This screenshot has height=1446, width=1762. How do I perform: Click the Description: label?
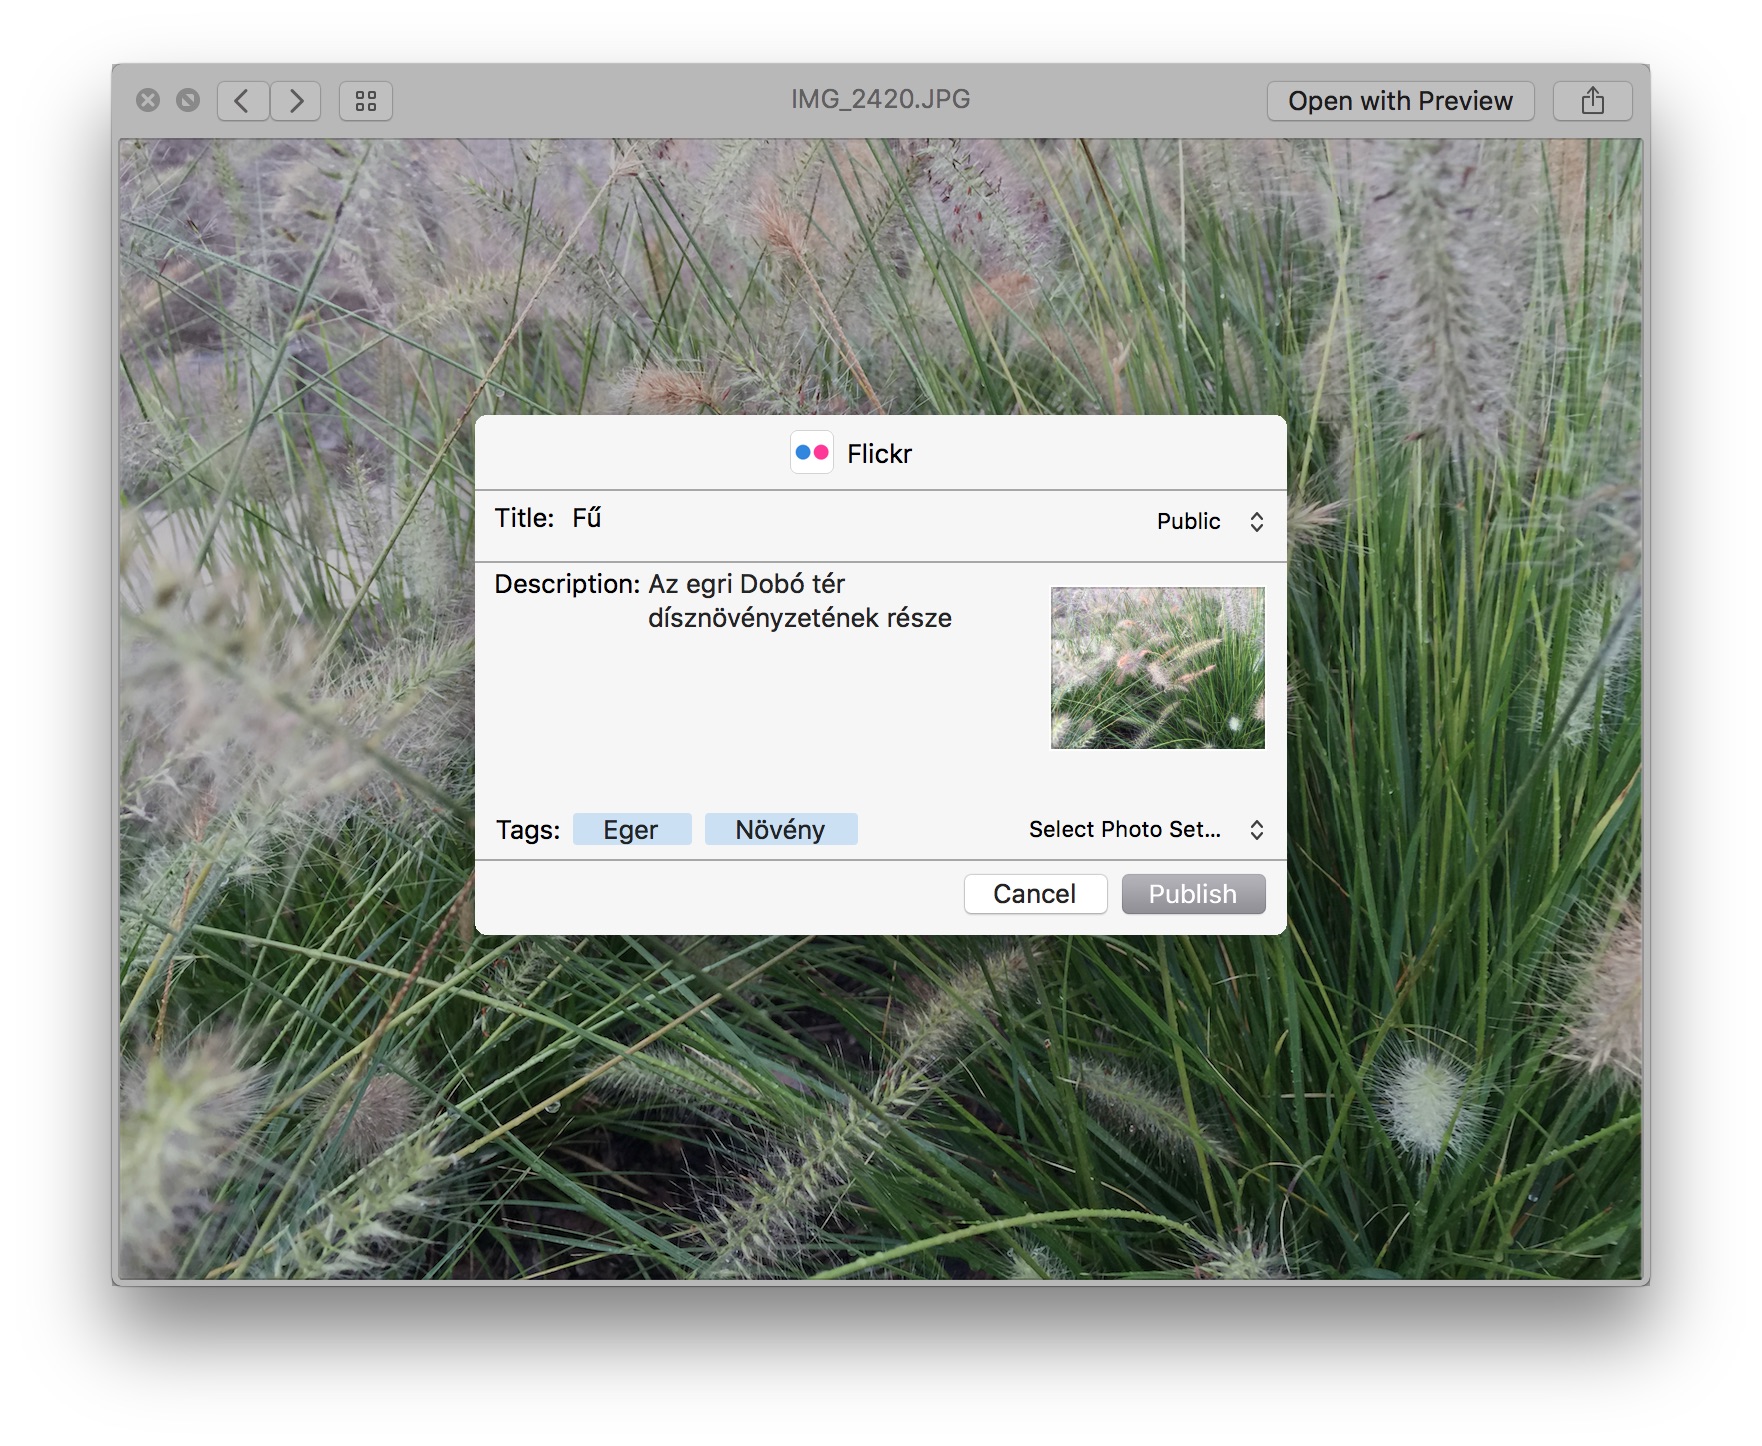(x=567, y=584)
